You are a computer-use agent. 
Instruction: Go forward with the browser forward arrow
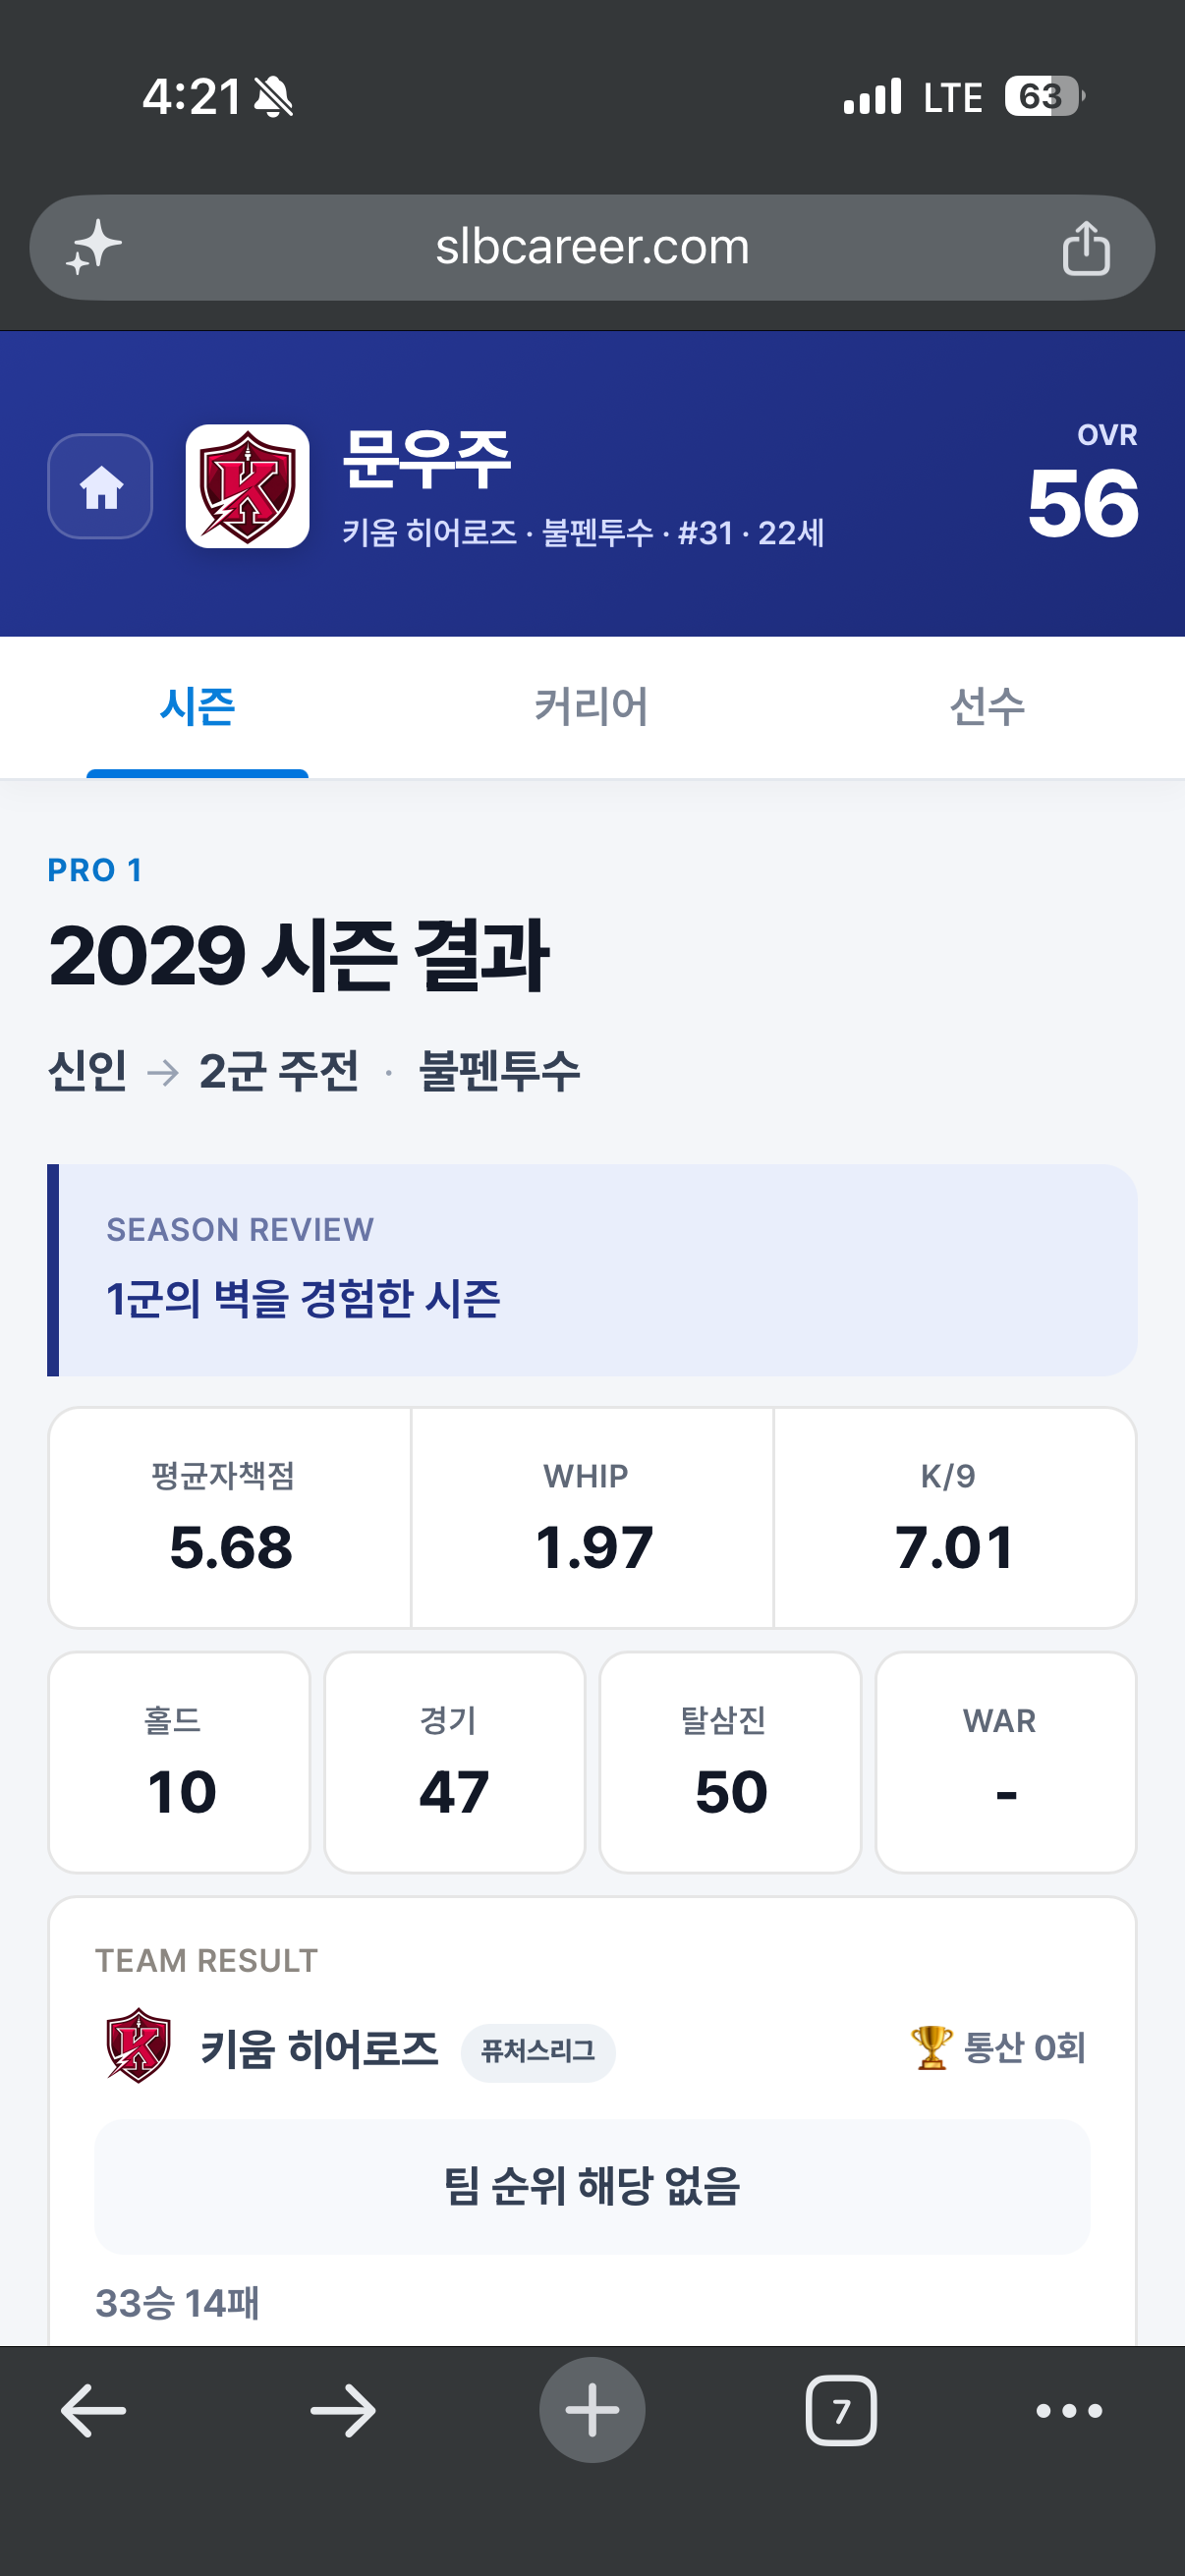click(x=343, y=2411)
